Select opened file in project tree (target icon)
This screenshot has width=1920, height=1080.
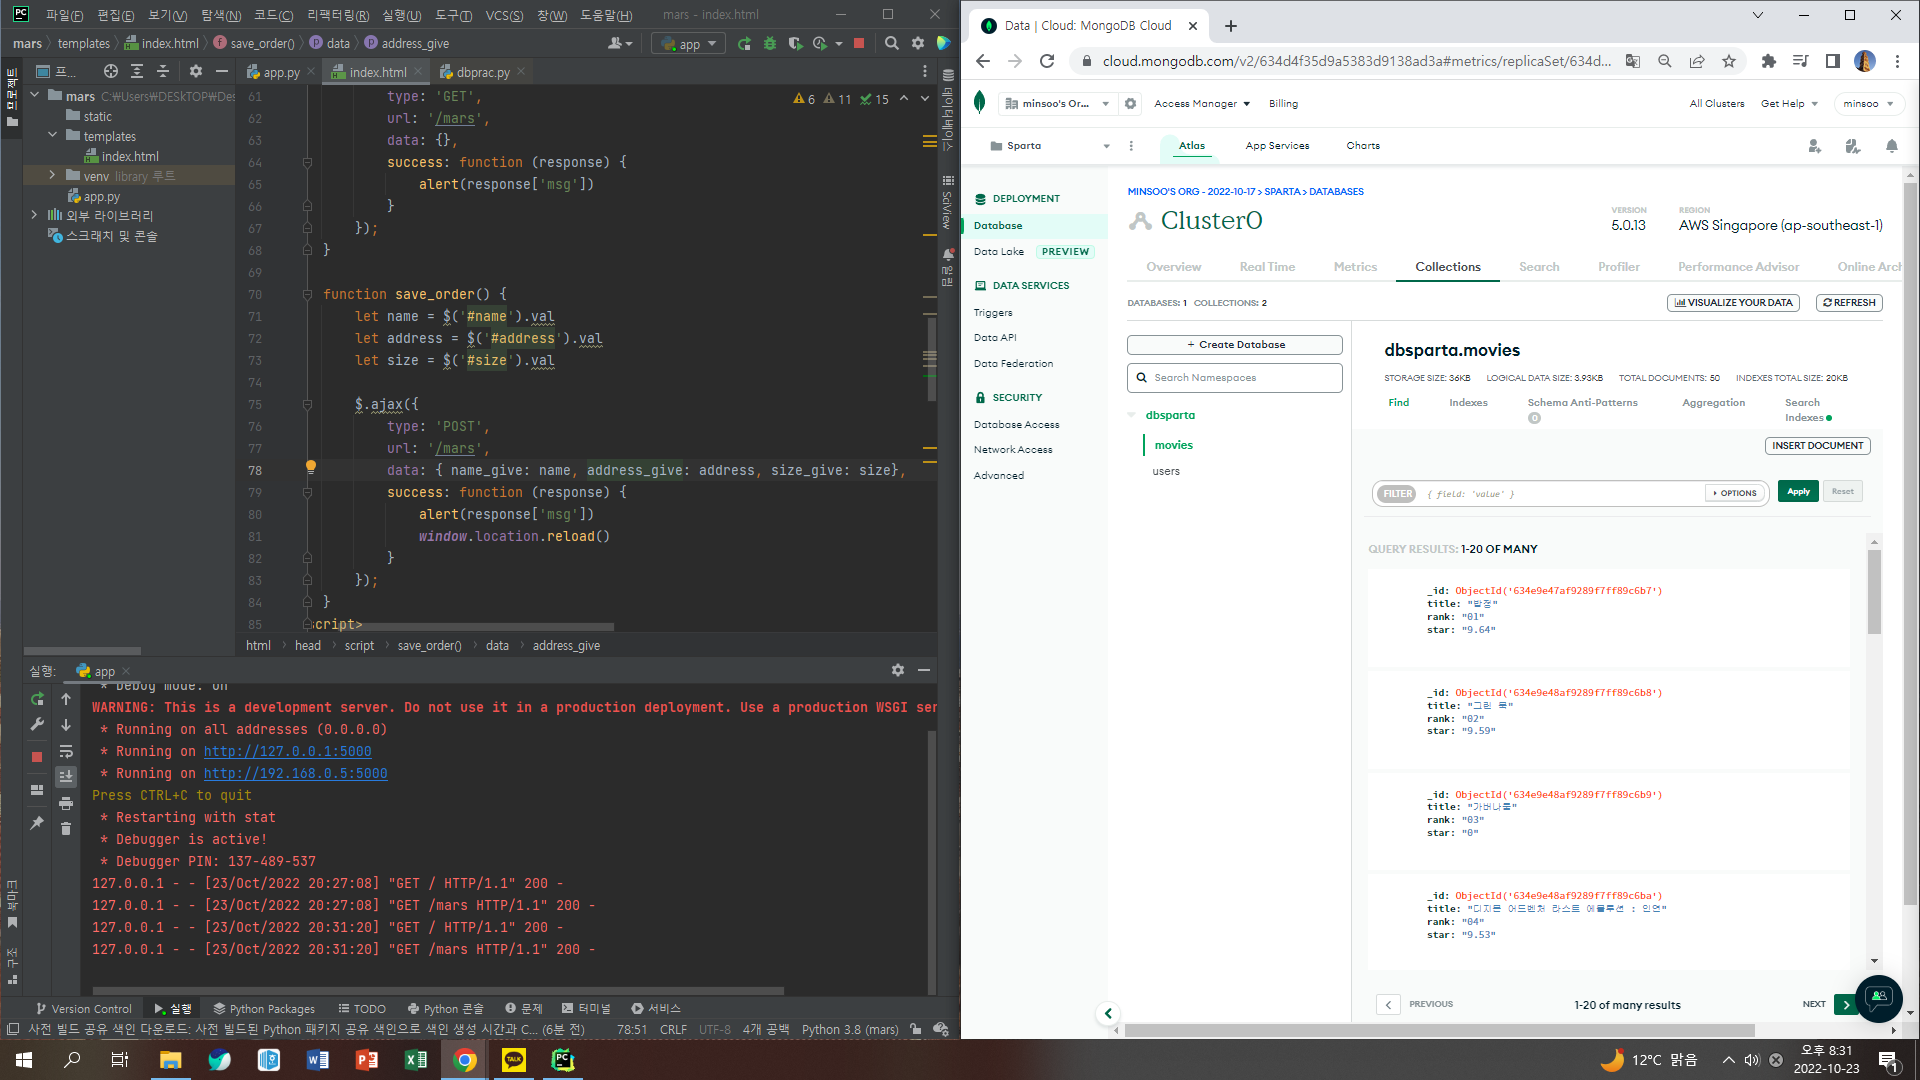pos(111,71)
